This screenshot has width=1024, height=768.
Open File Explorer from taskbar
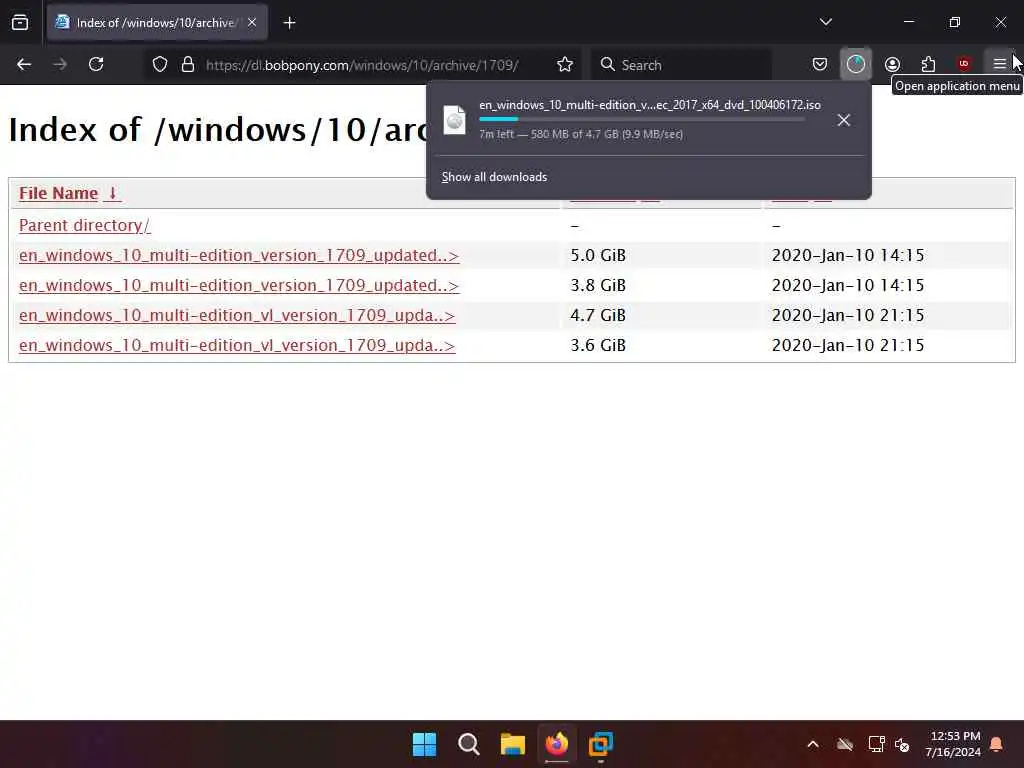pos(513,744)
